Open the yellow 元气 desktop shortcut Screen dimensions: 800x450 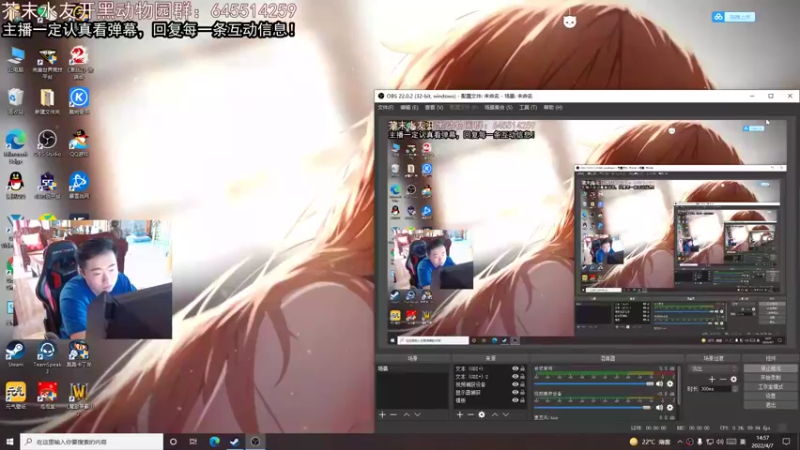15,396
